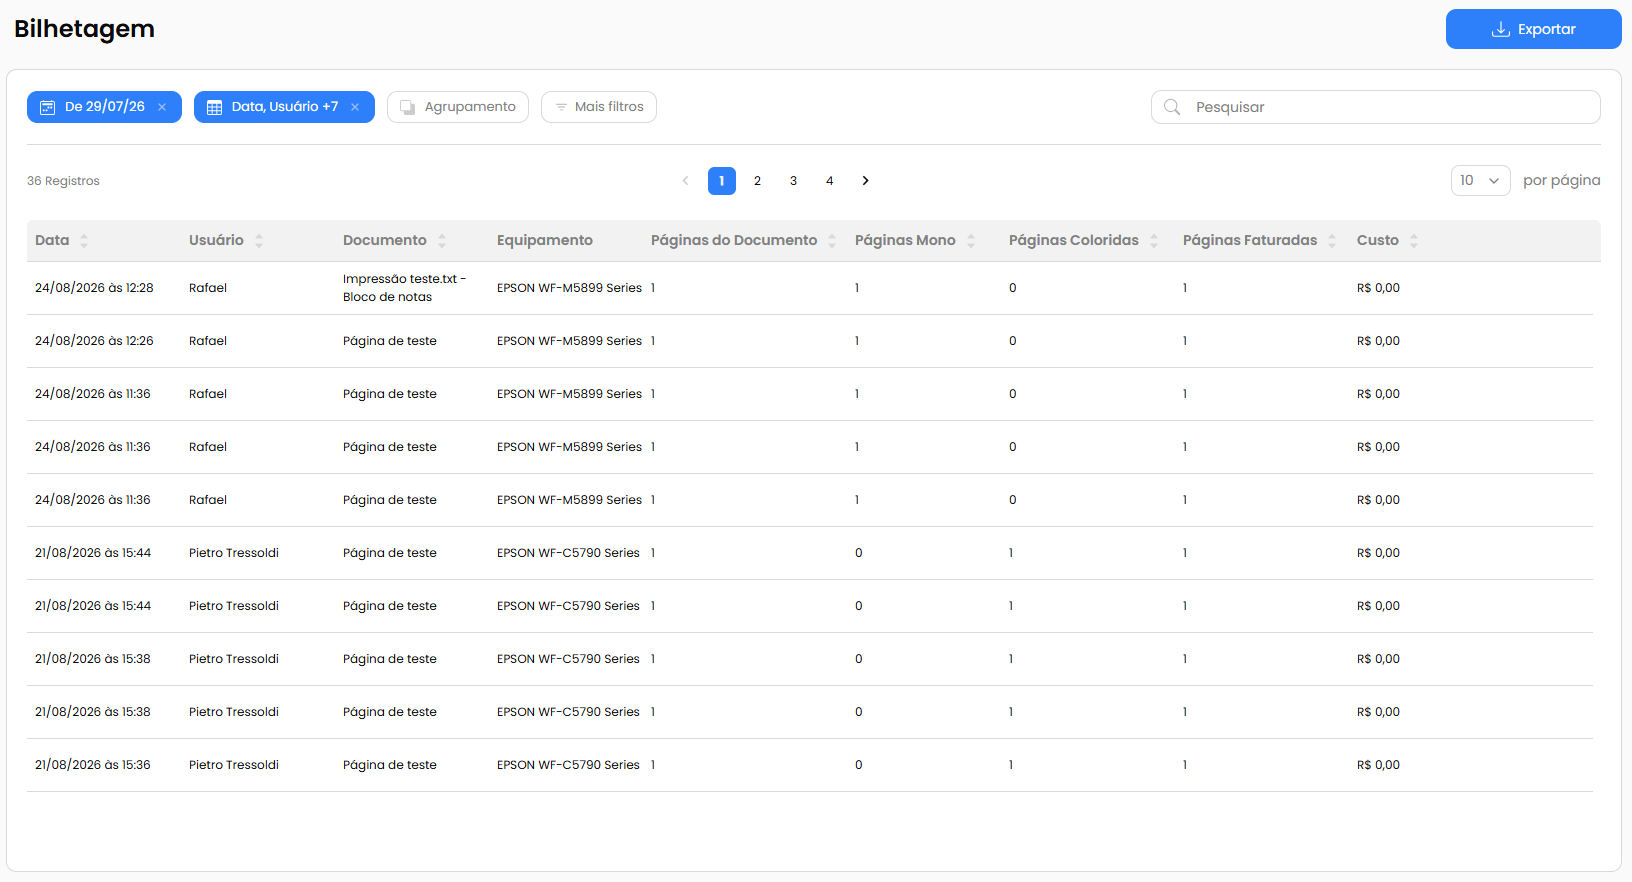Remove the De 29/07/26 date filter
This screenshot has height=882, width=1632.
[162, 107]
